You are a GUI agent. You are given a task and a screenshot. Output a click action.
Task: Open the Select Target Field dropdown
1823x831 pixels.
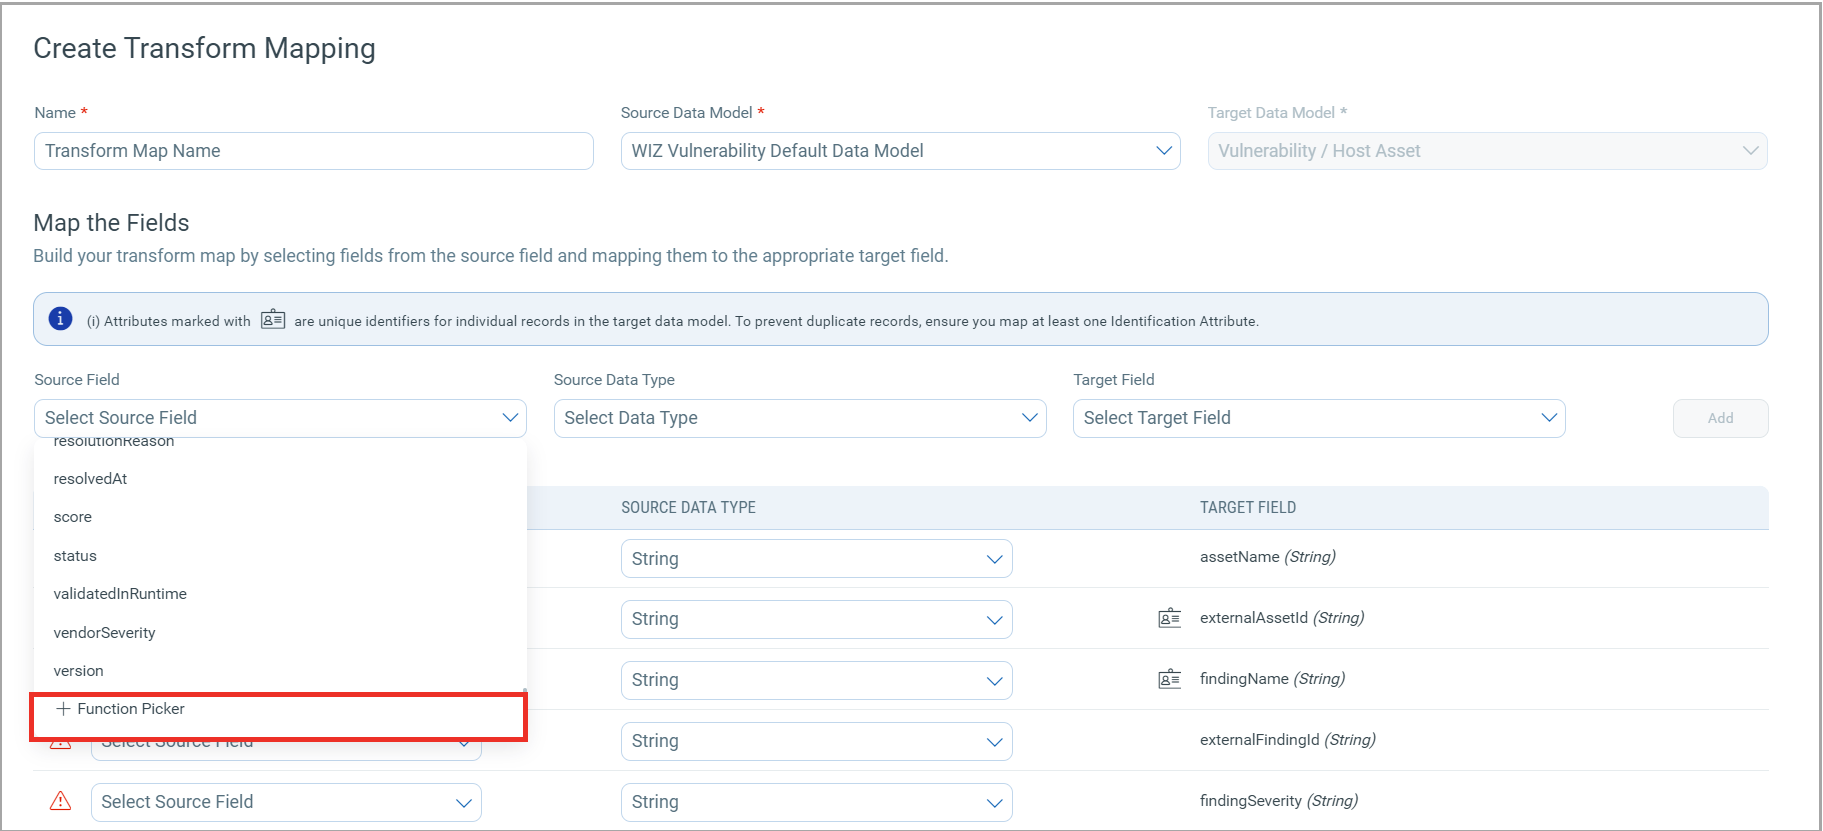pyautogui.click(x=1318, y=418)
